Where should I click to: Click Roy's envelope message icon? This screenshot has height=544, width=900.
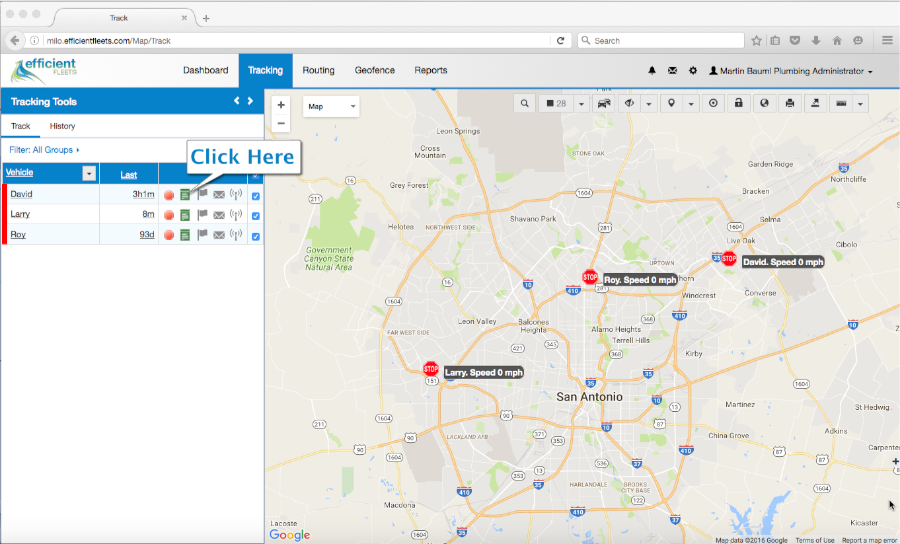point(219,235)
